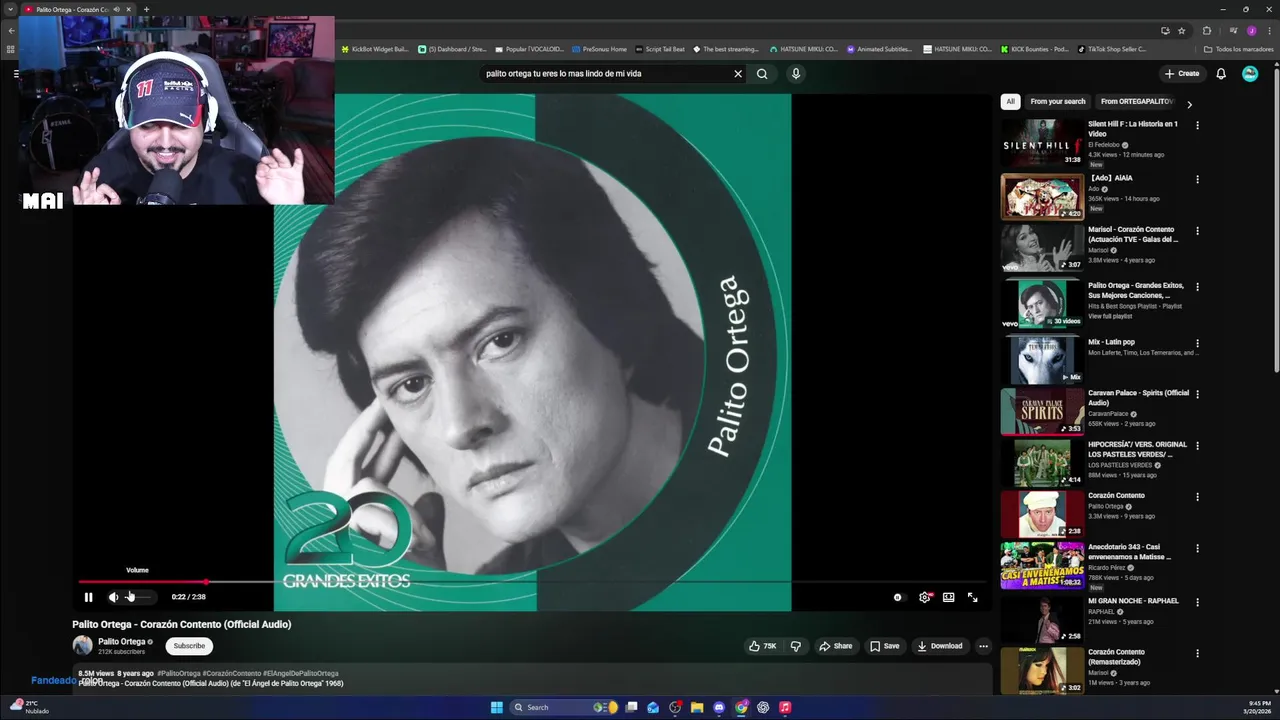Image resolution: width=1280 pixels, height=720 pixels.
Task: Bookmark this page with the star icon
Action: click(1181, 31)
